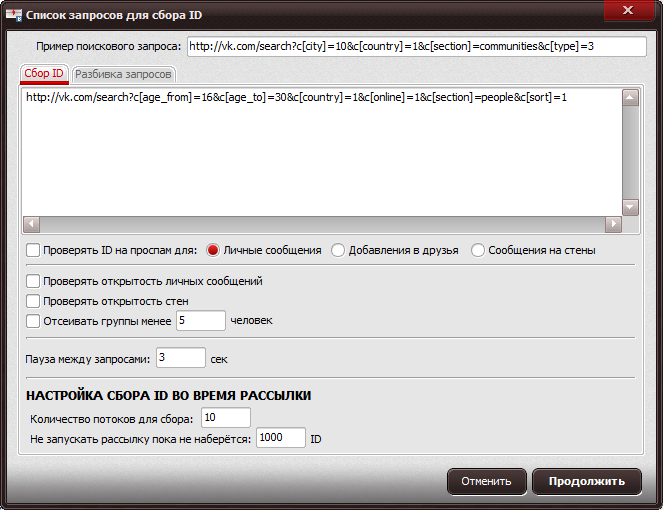Open the Разбивка запросов tab

(123, 74)
